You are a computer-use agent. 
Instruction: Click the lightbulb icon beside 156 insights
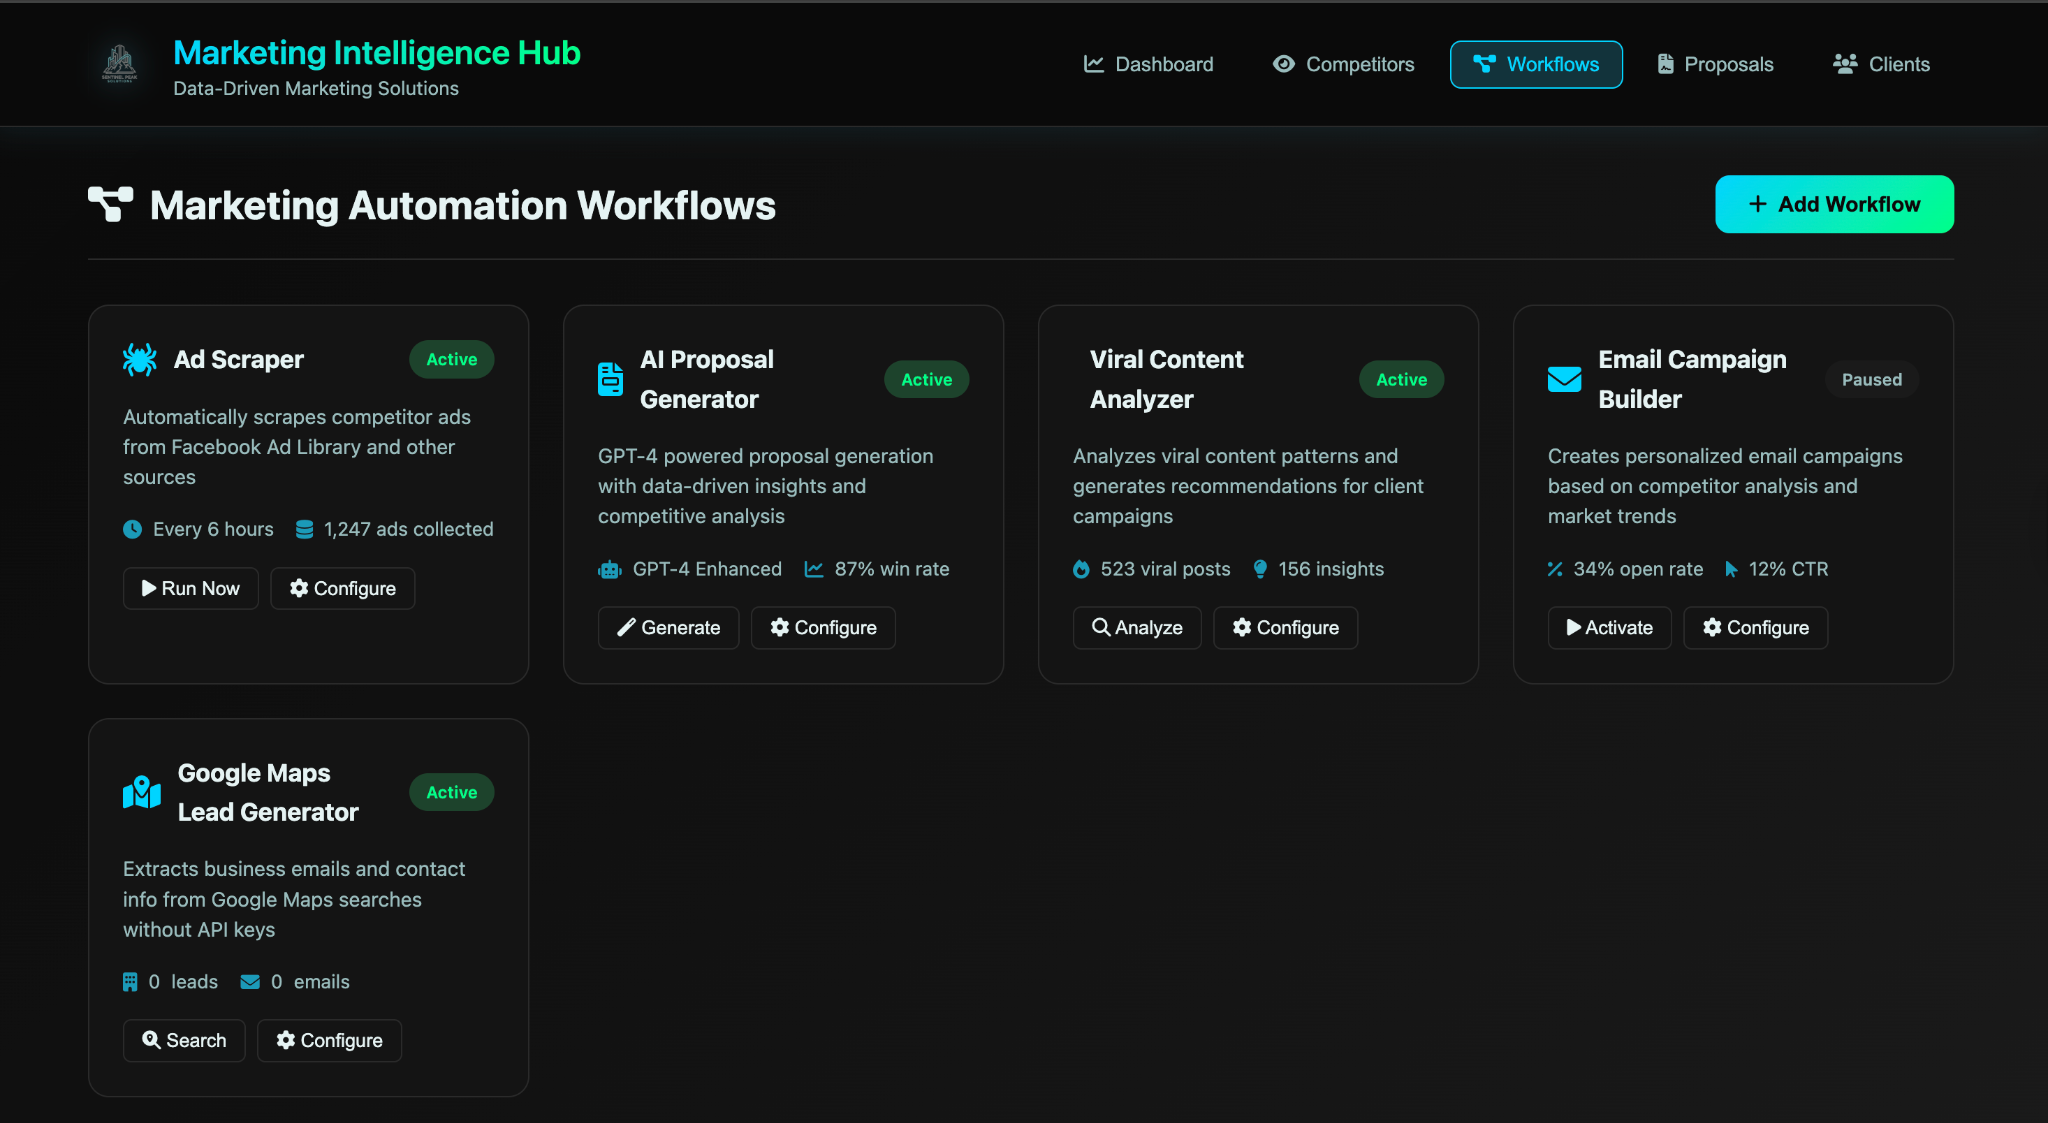coord(1260,569)
